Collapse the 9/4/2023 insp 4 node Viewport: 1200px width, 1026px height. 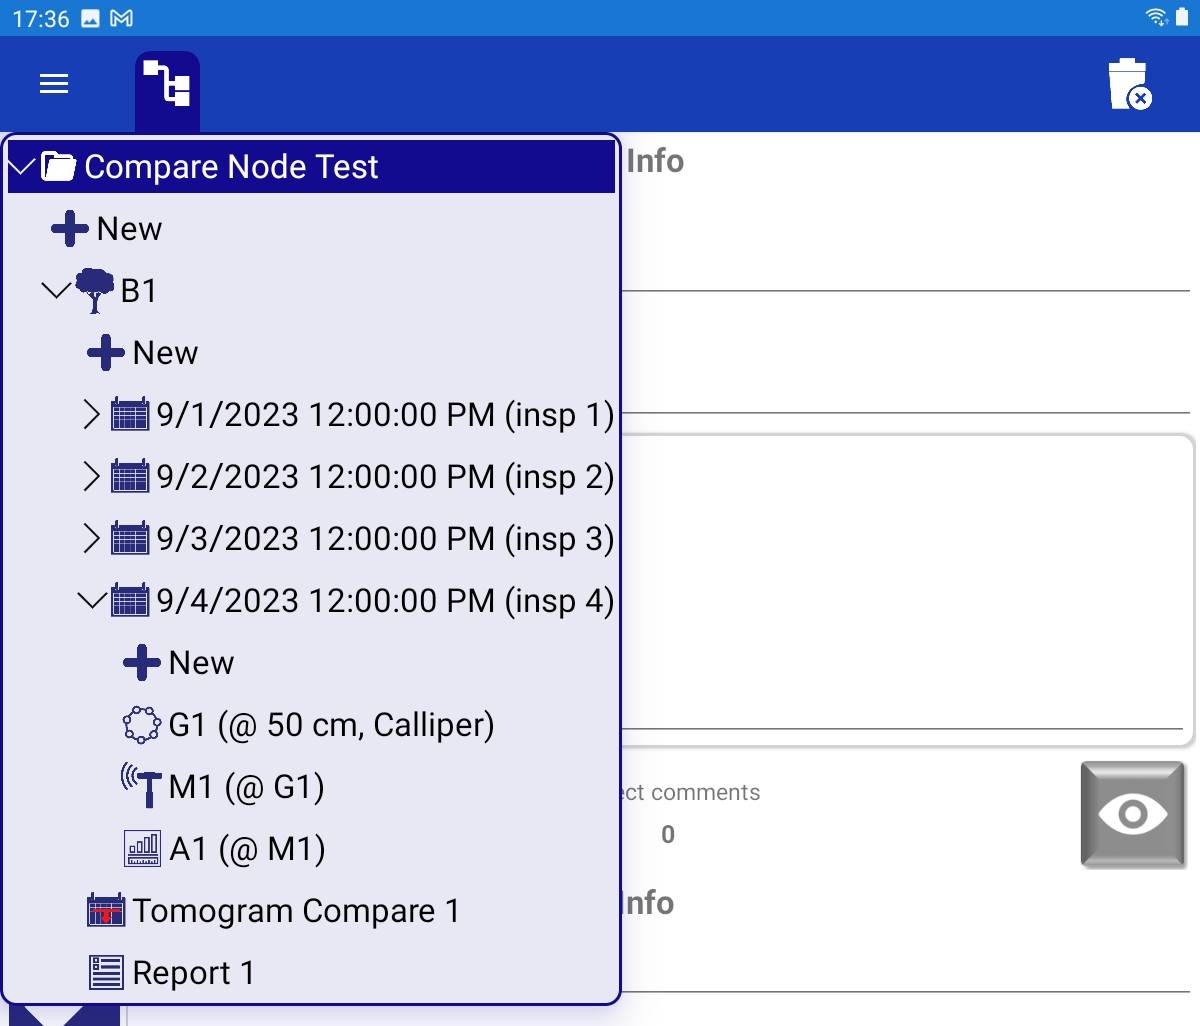(92, 600)
